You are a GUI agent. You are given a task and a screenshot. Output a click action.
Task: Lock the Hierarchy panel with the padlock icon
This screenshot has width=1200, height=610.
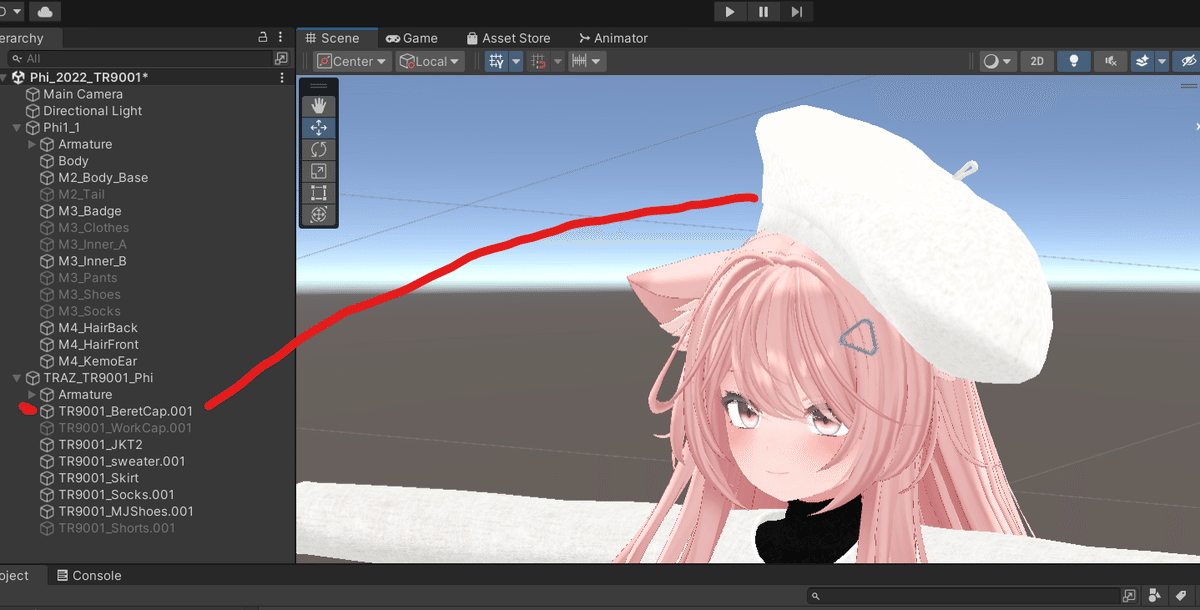point(263,37)
